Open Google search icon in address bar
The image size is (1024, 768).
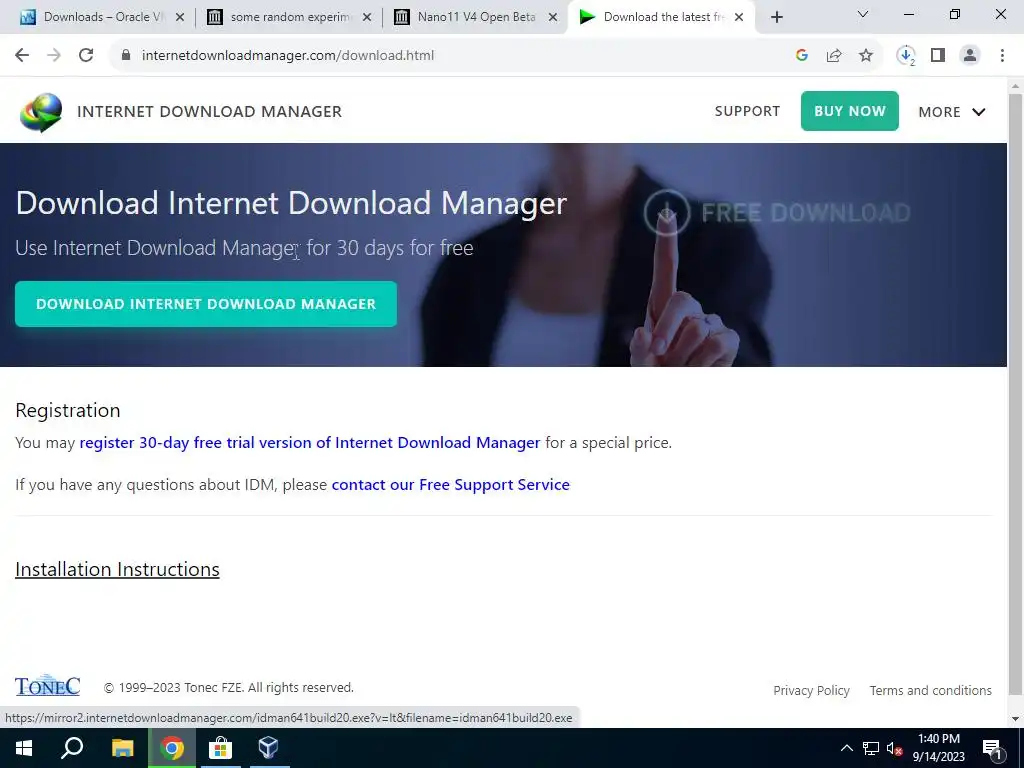pos(802,56)
